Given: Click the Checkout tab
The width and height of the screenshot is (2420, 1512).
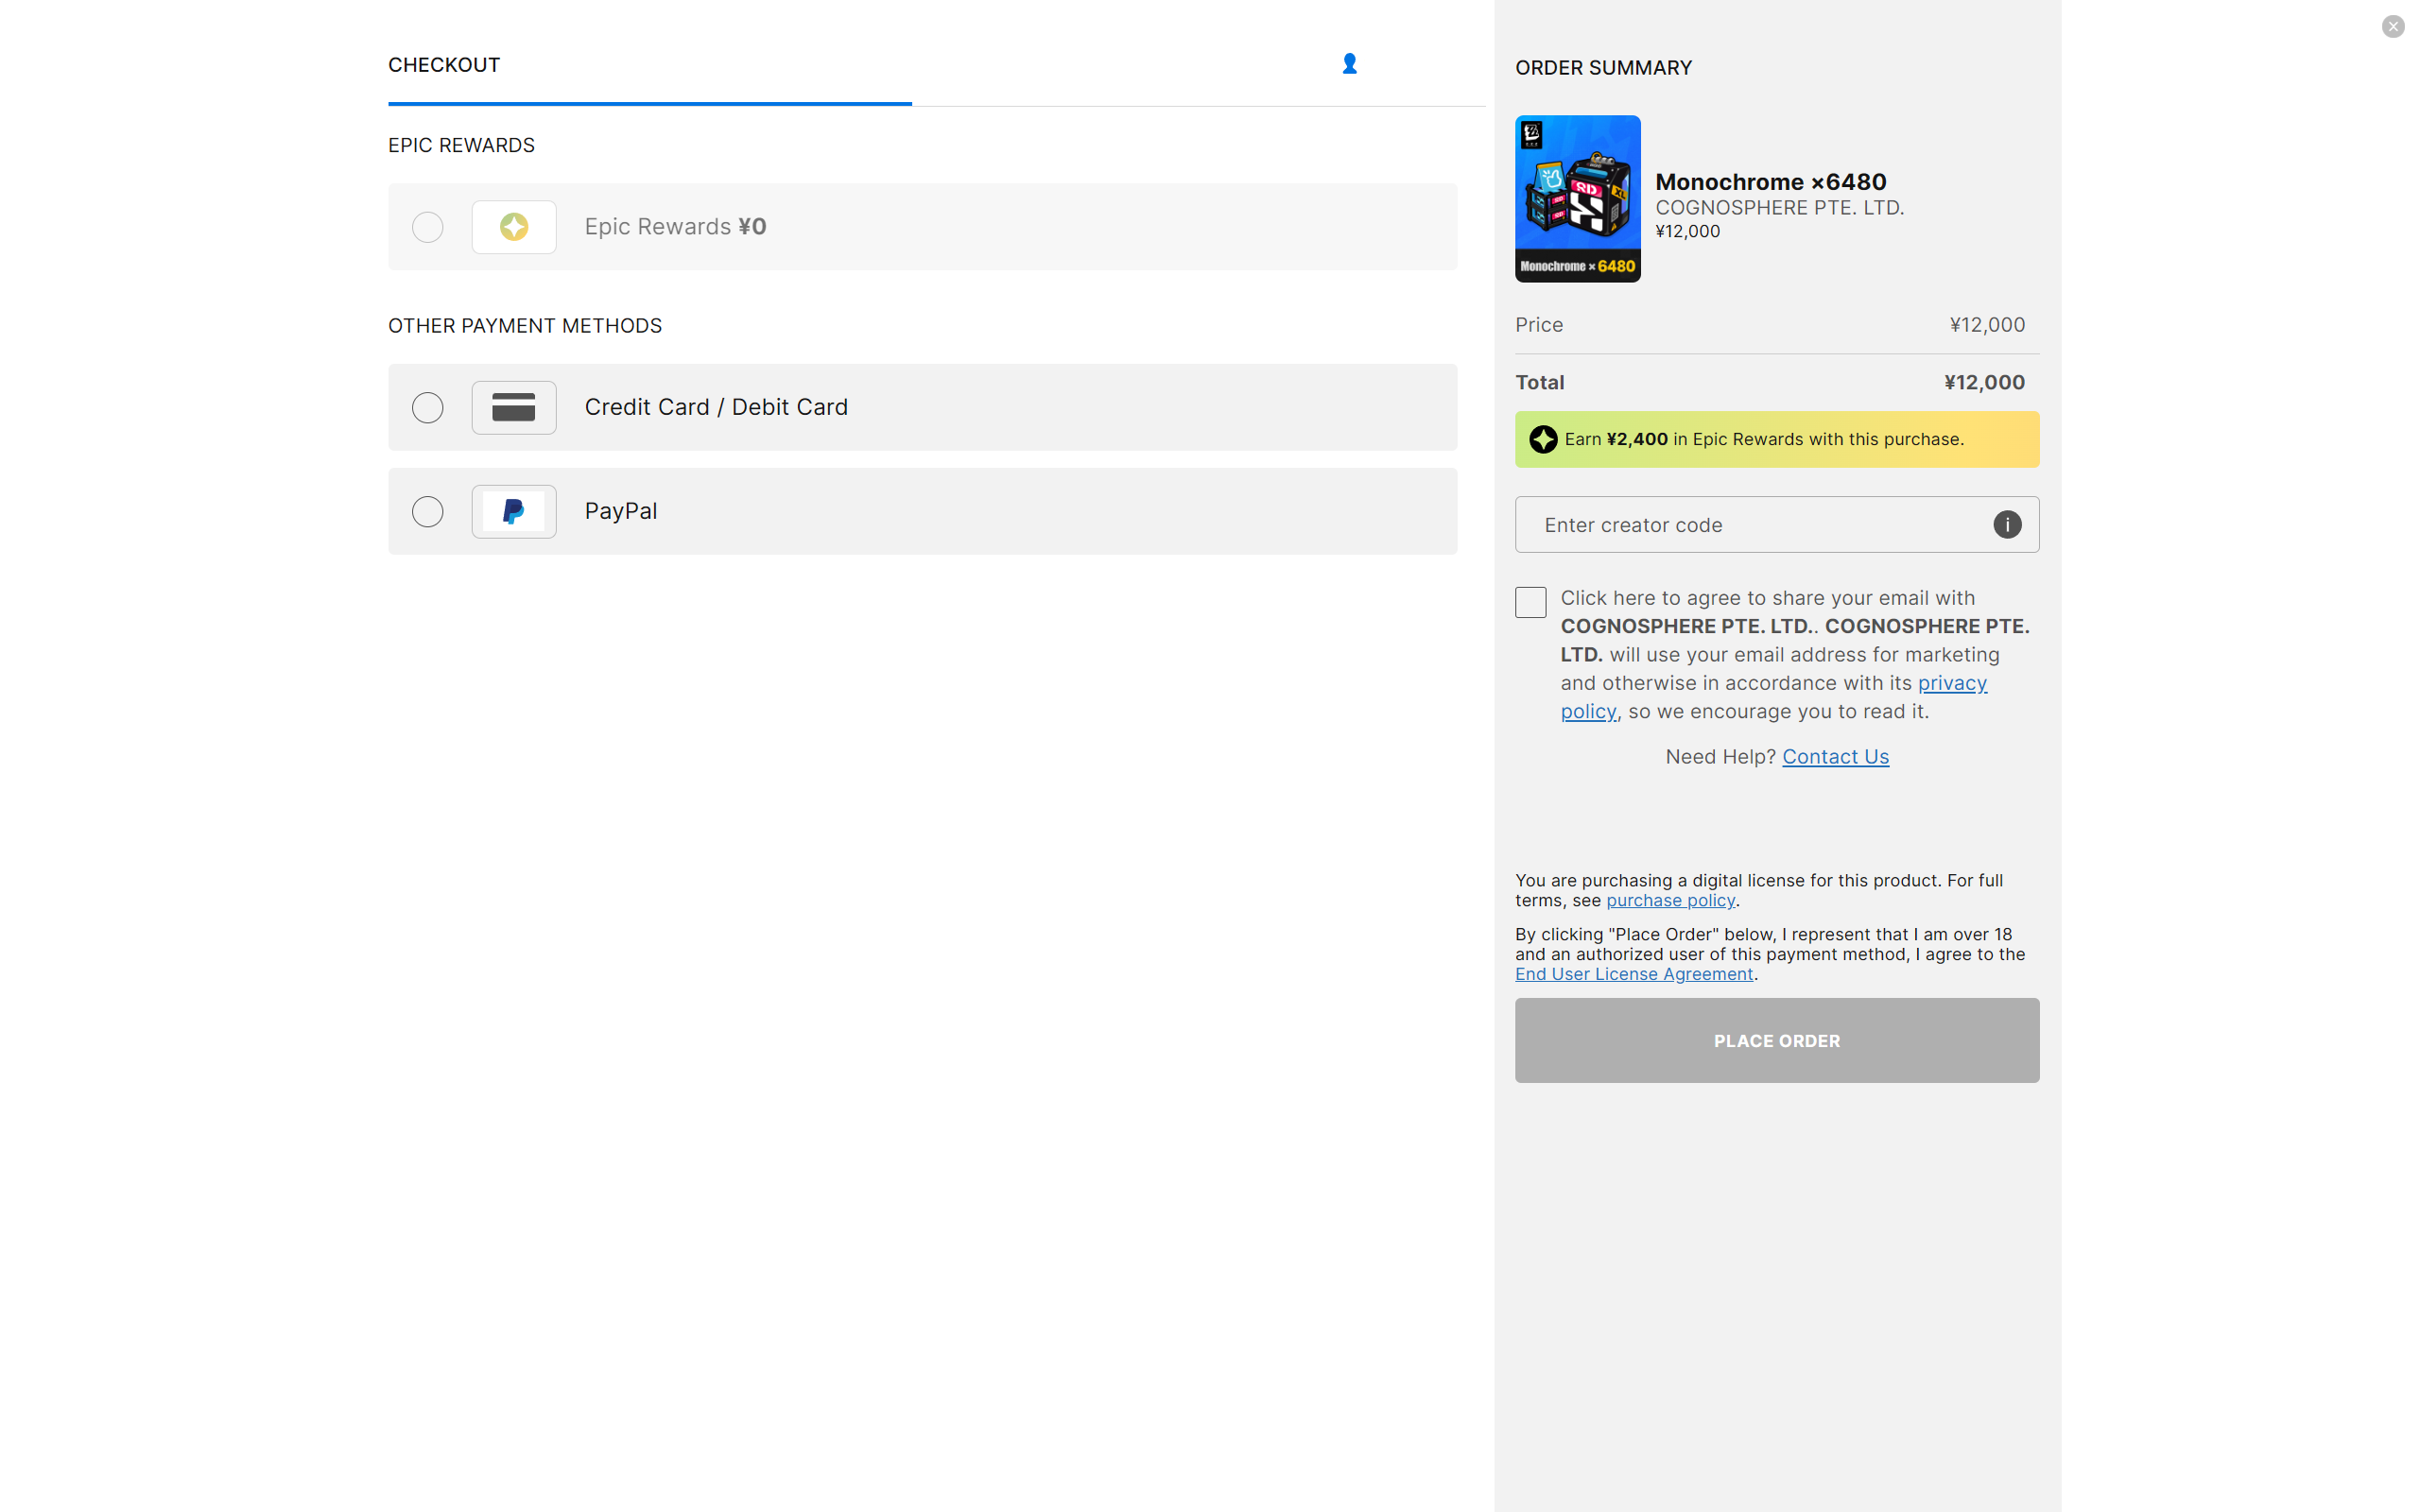Looking at the screenshot, I should pyautogui.click(x=444, y=65).
